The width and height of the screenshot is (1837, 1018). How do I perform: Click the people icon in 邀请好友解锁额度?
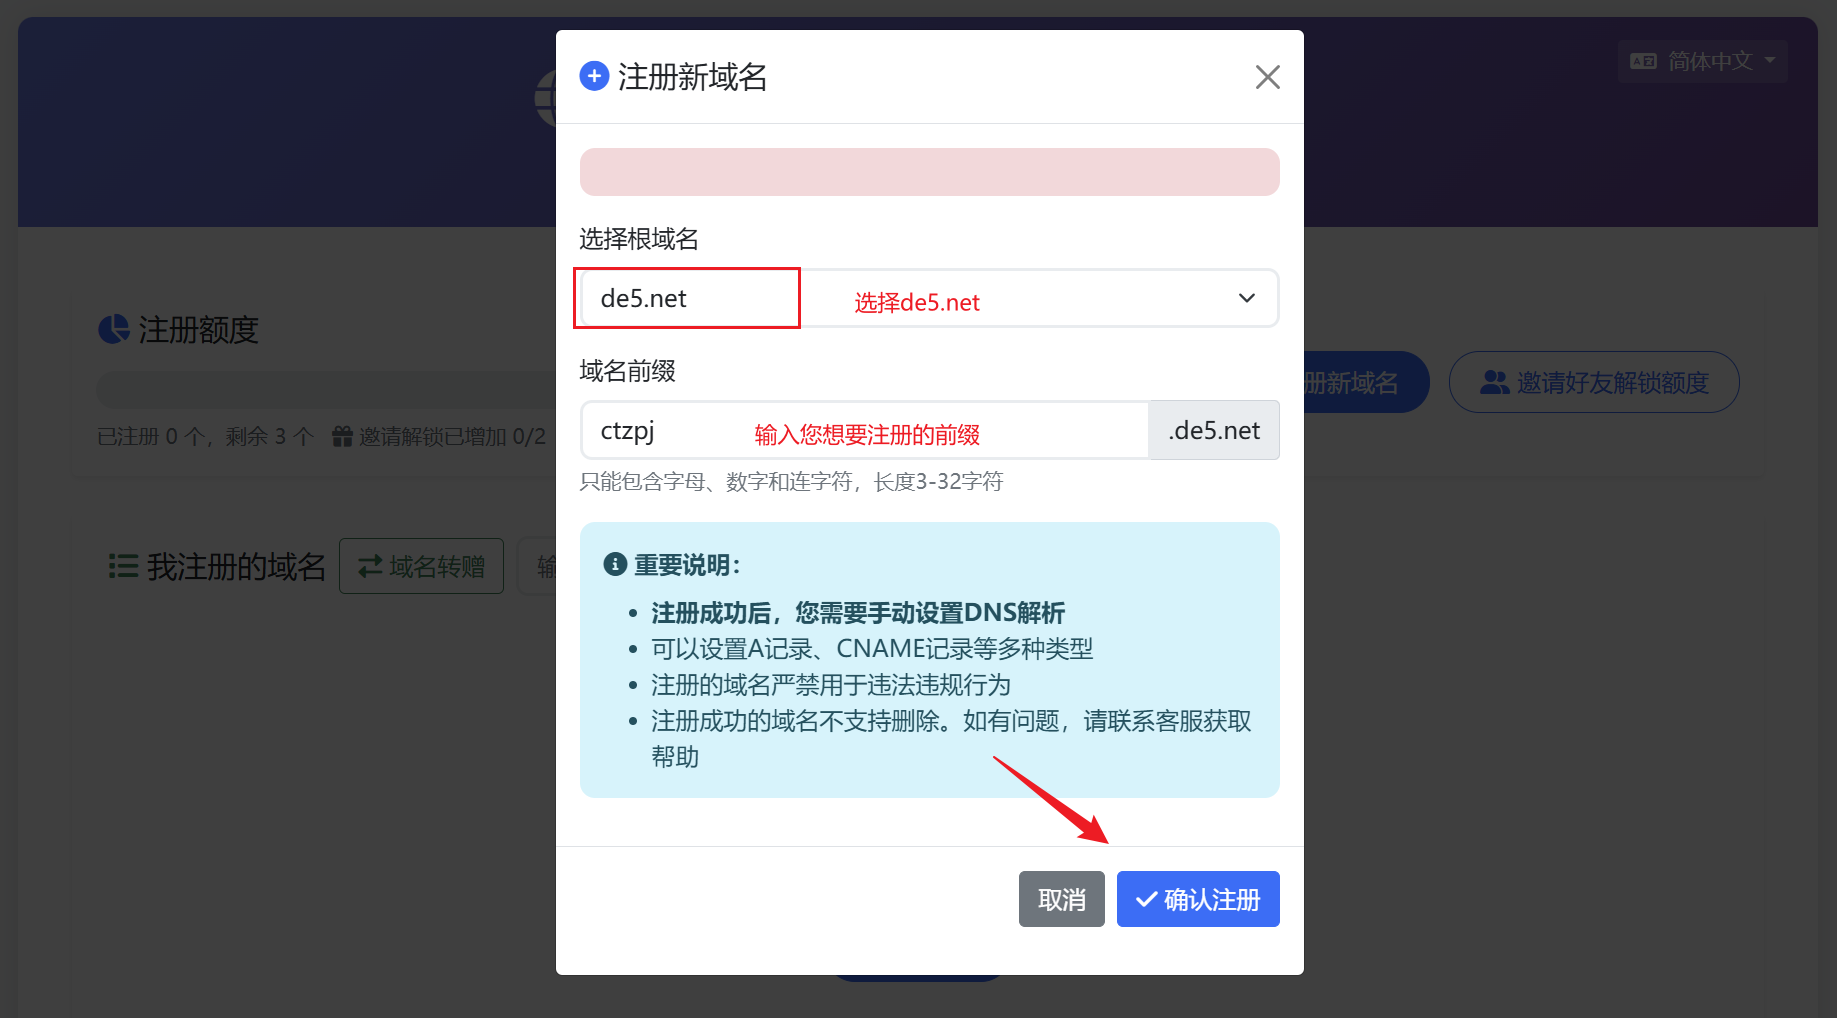[x=1494, y=382]
